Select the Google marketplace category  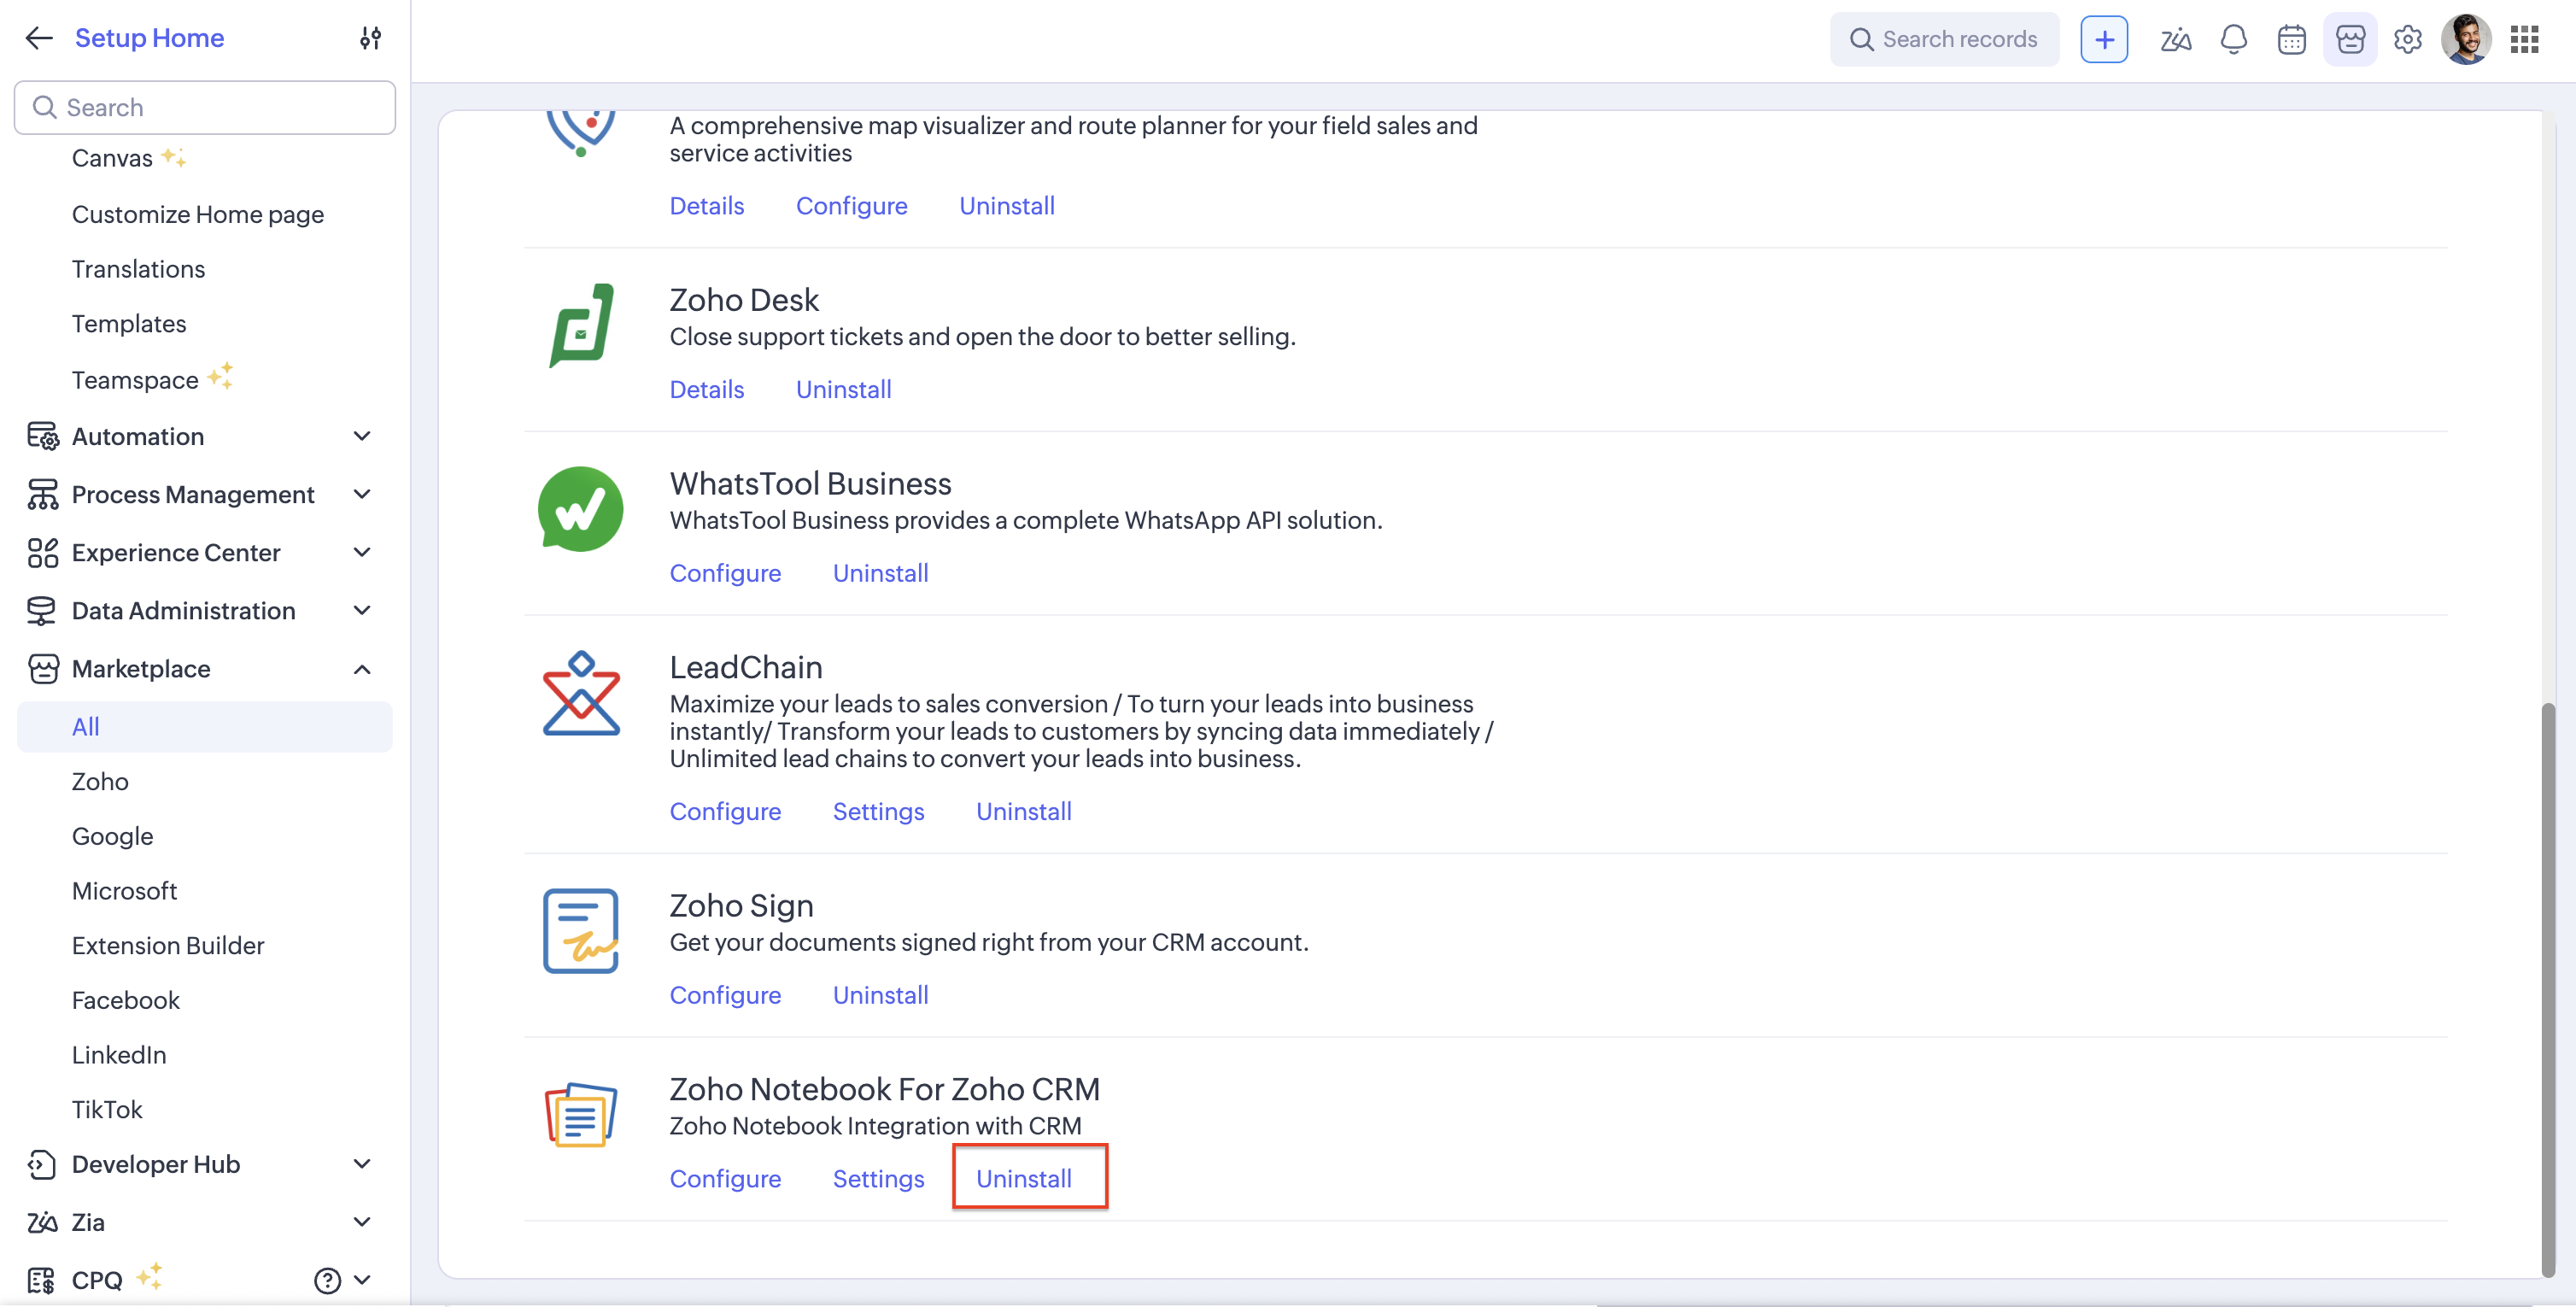click(112, 836)
